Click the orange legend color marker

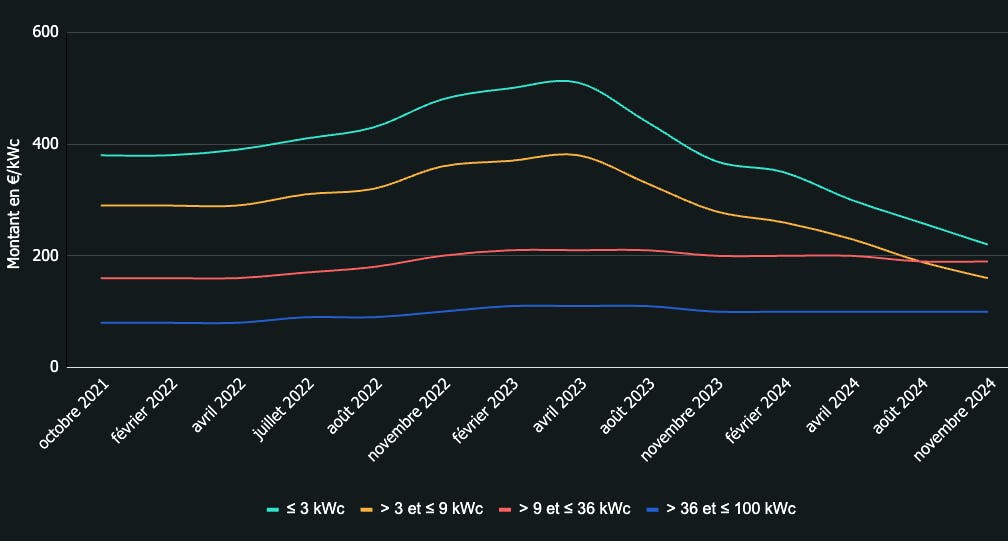pos(367,510)
